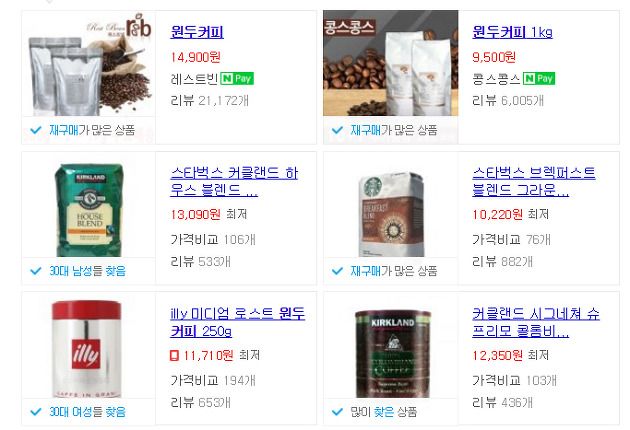Open 스타벅스 커클랜드 하우스 블렌드 link
The height and width of the screenshot is (430, 630).
pyautogui.click(x=234, y=181)
